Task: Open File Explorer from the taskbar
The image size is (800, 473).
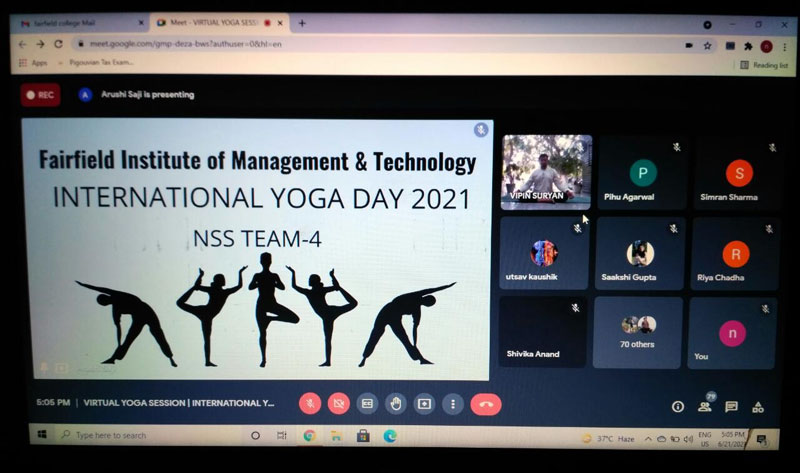Action: coord(336,436)
